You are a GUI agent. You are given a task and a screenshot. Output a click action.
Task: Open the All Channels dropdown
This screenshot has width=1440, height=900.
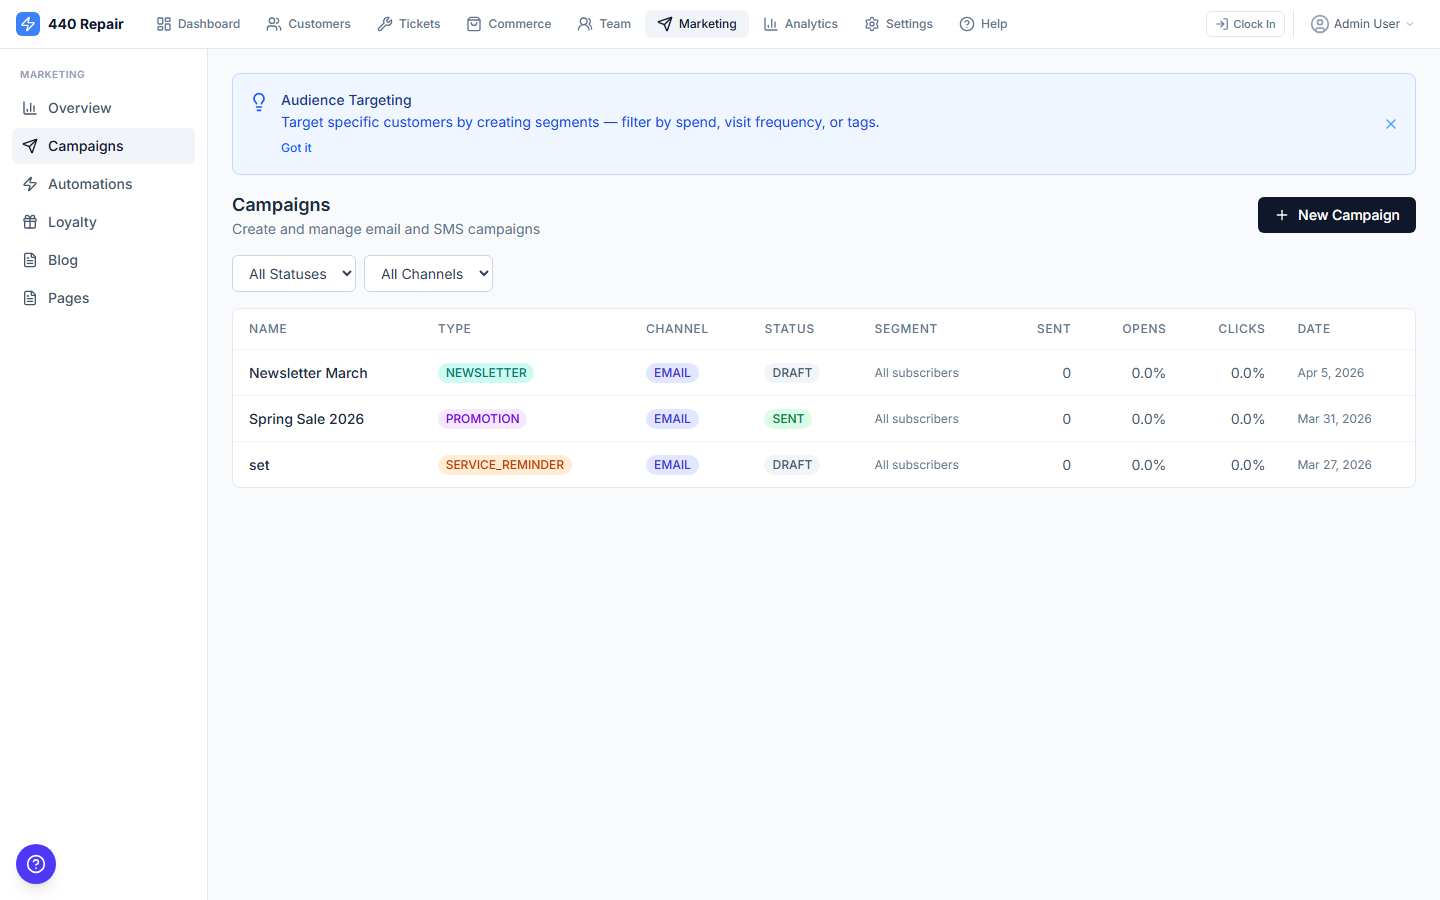tap(428, 273)
